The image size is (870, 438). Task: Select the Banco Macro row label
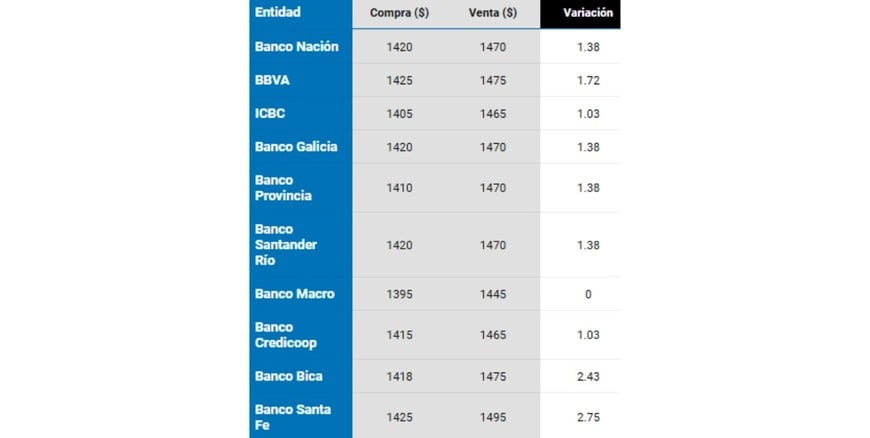295,294
